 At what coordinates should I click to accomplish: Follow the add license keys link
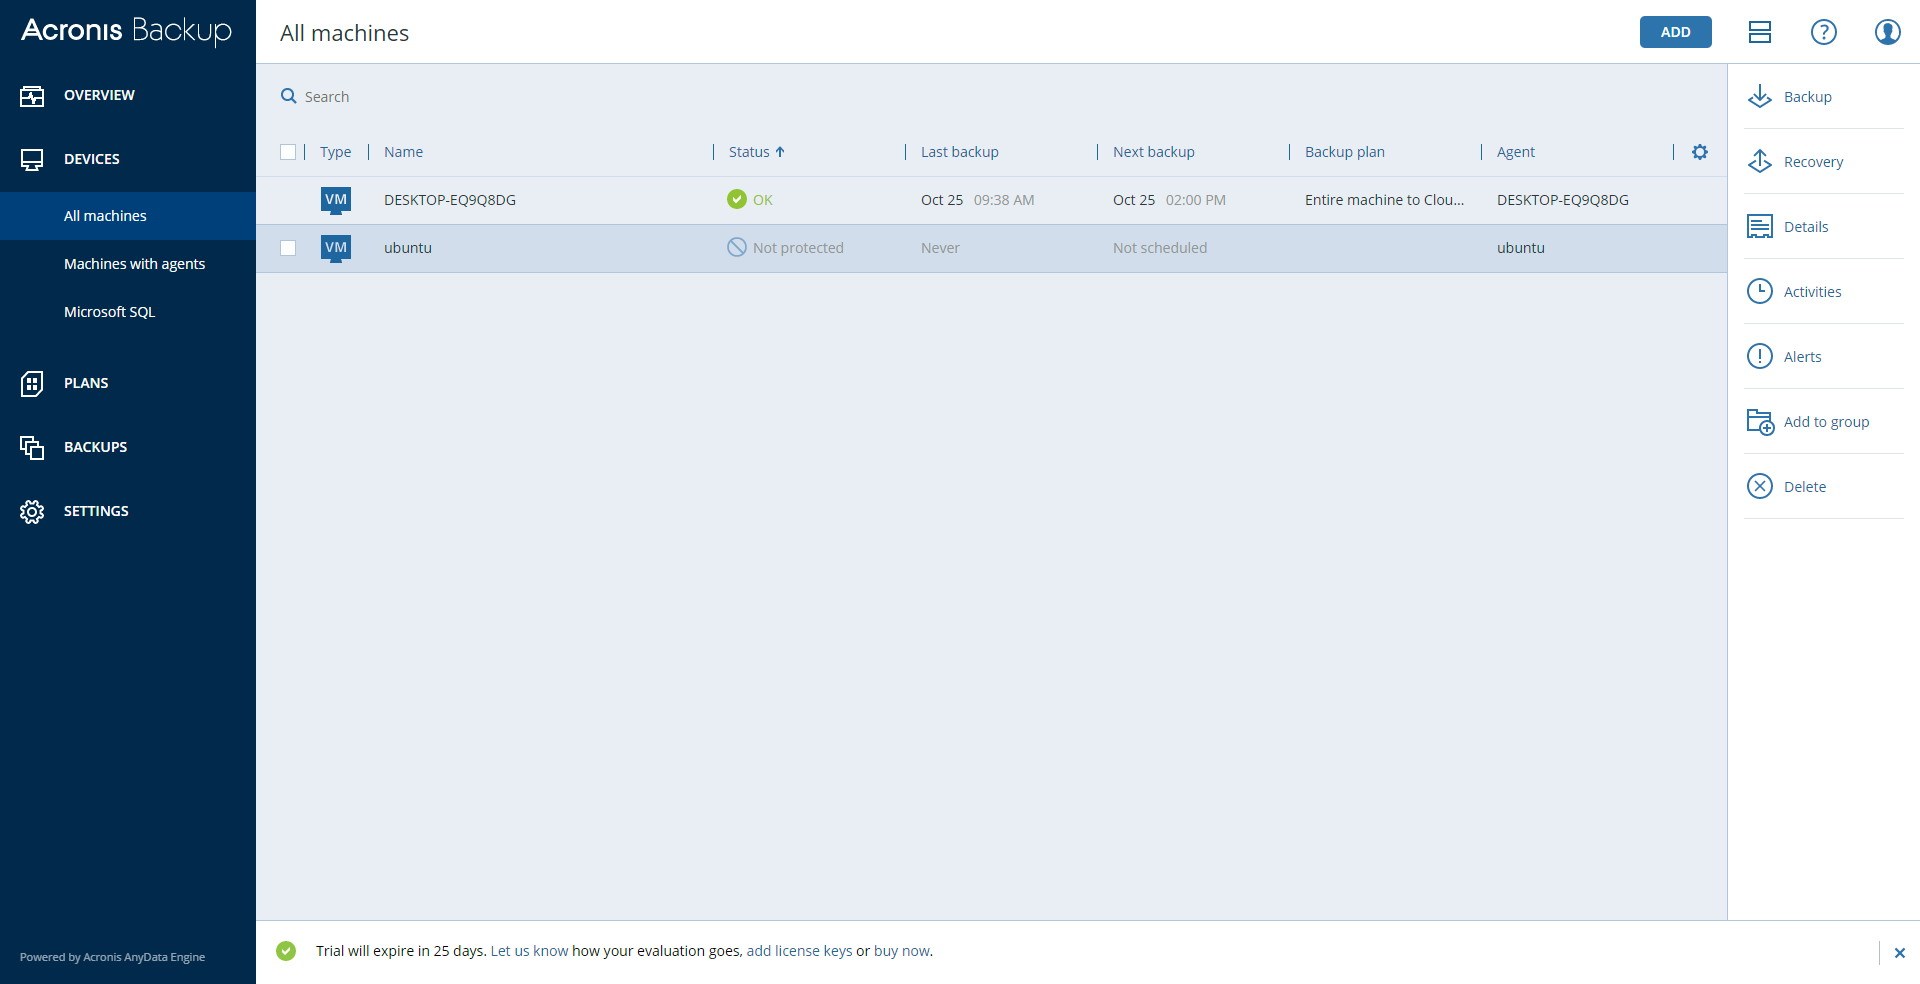(799, 951)
